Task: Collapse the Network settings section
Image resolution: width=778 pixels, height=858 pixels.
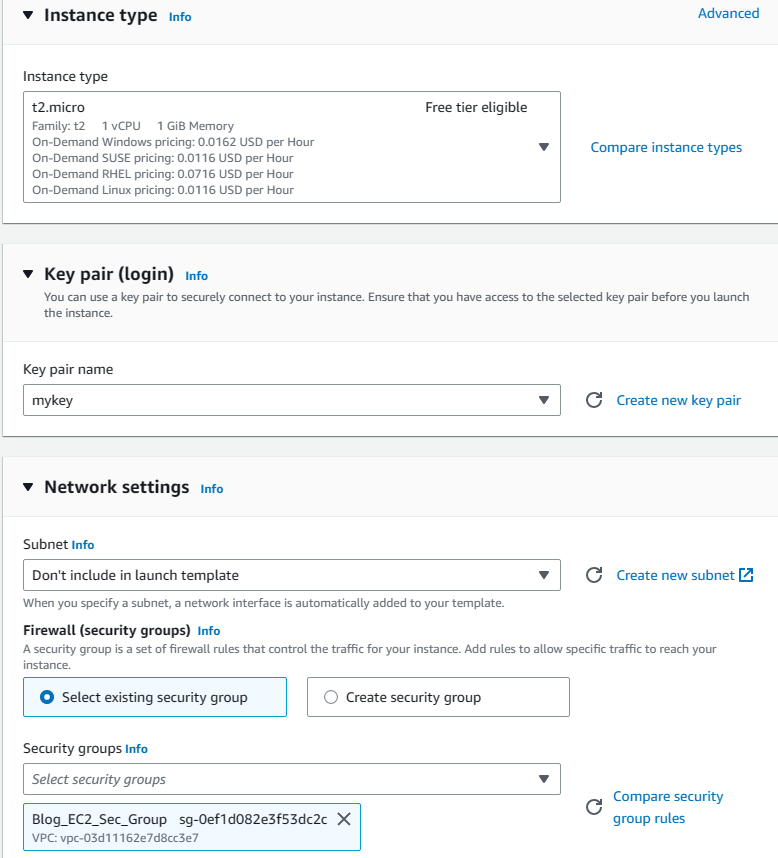Action: 28,487
